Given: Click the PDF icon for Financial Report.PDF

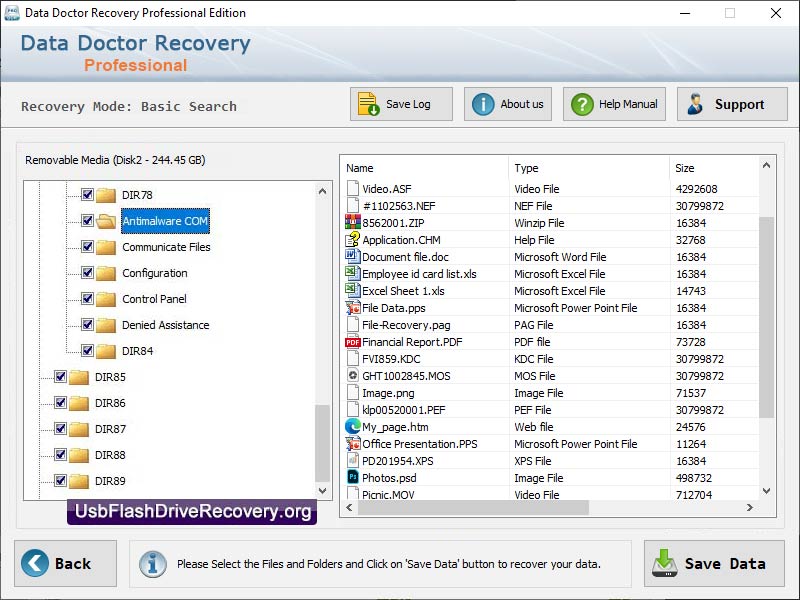Looking at the screenshot, I should tap(352, 341).
